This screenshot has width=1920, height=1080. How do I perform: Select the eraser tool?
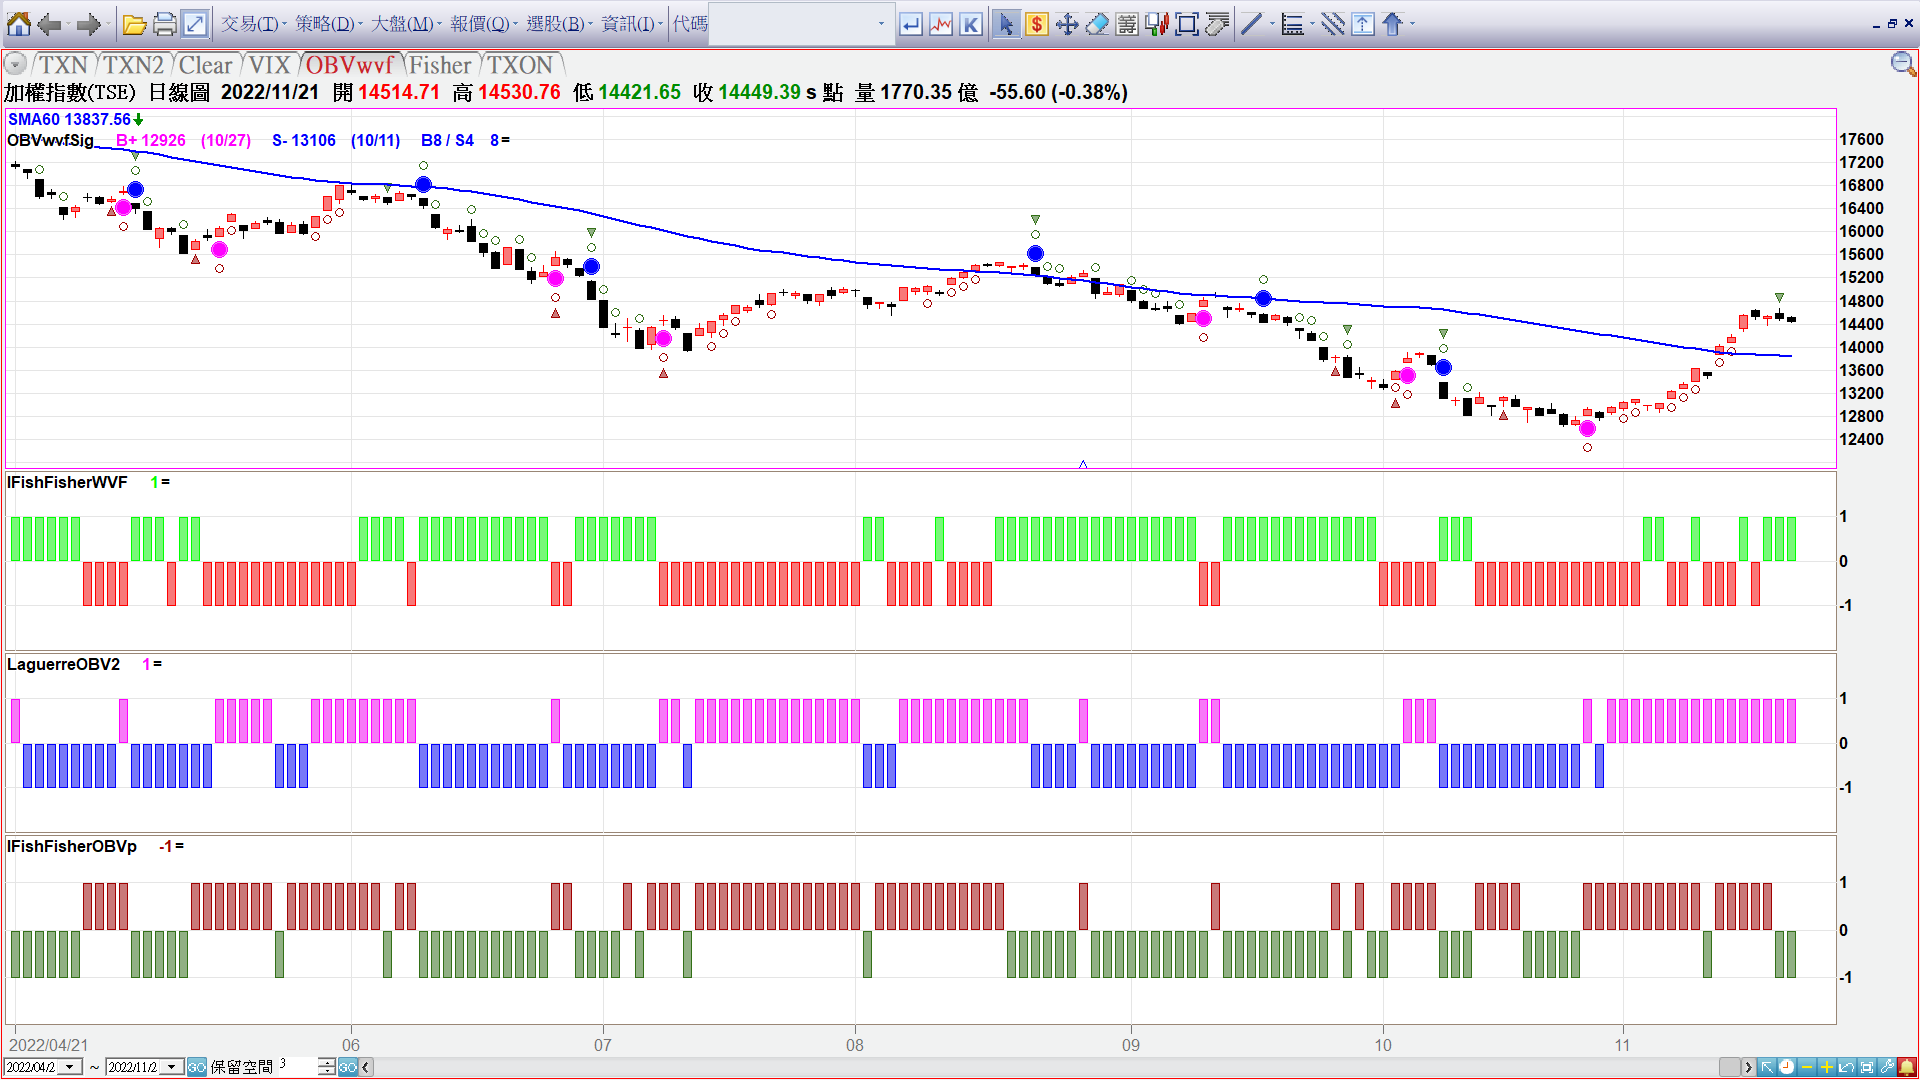[1097, 24]
